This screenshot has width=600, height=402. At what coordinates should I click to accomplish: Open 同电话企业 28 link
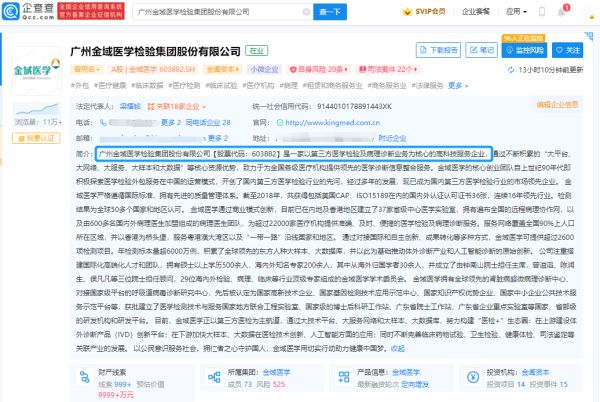tap(208, 122)
